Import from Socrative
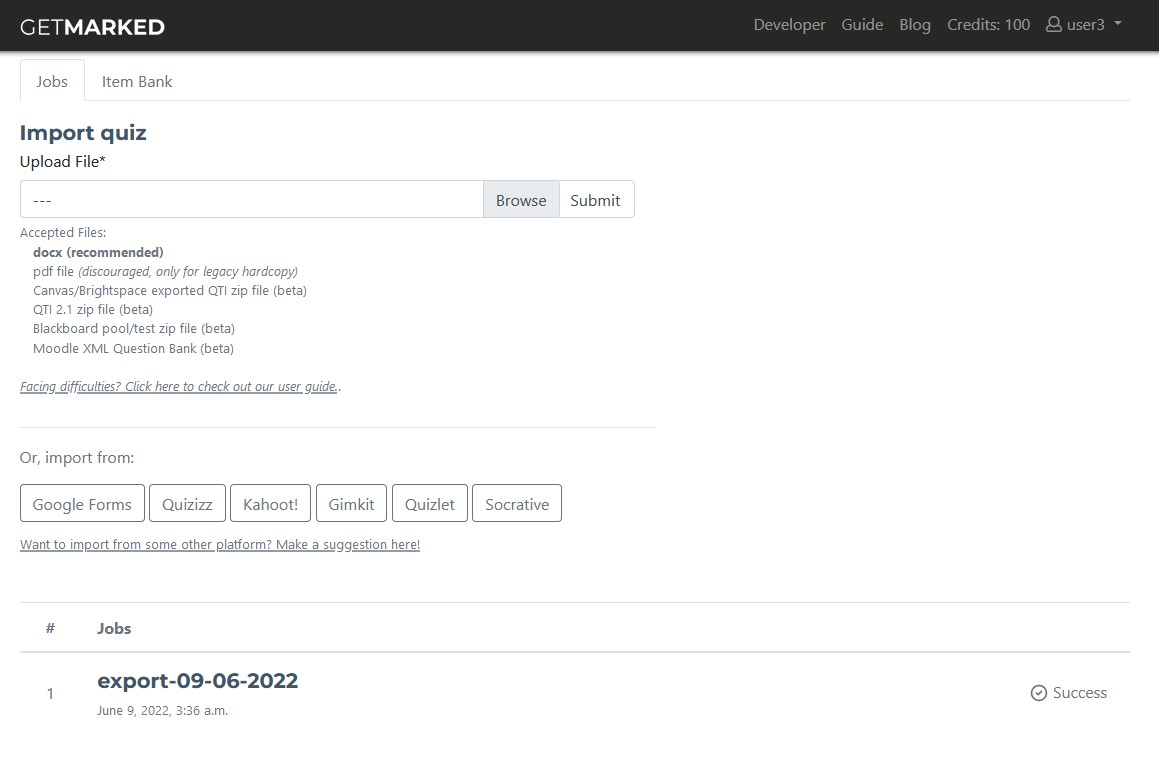 517,503
